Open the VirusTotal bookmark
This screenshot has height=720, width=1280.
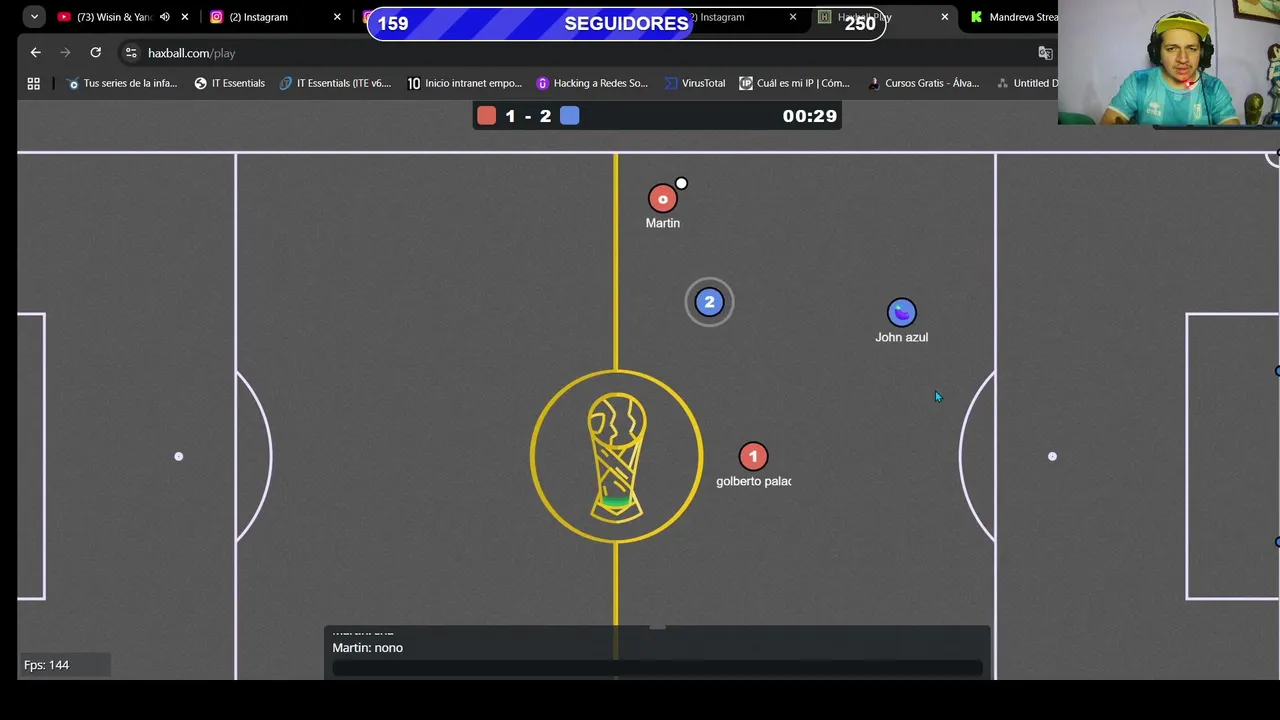coord(695,83)
